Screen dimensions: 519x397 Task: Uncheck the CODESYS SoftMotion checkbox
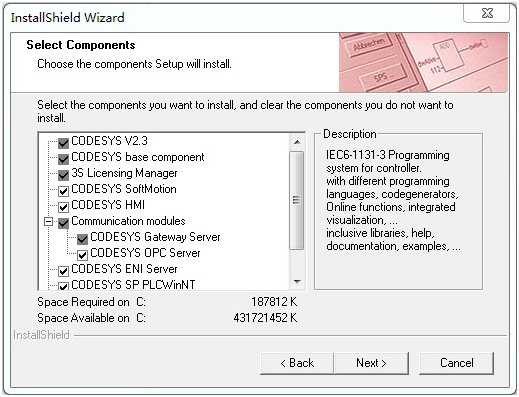pos(63,191)
